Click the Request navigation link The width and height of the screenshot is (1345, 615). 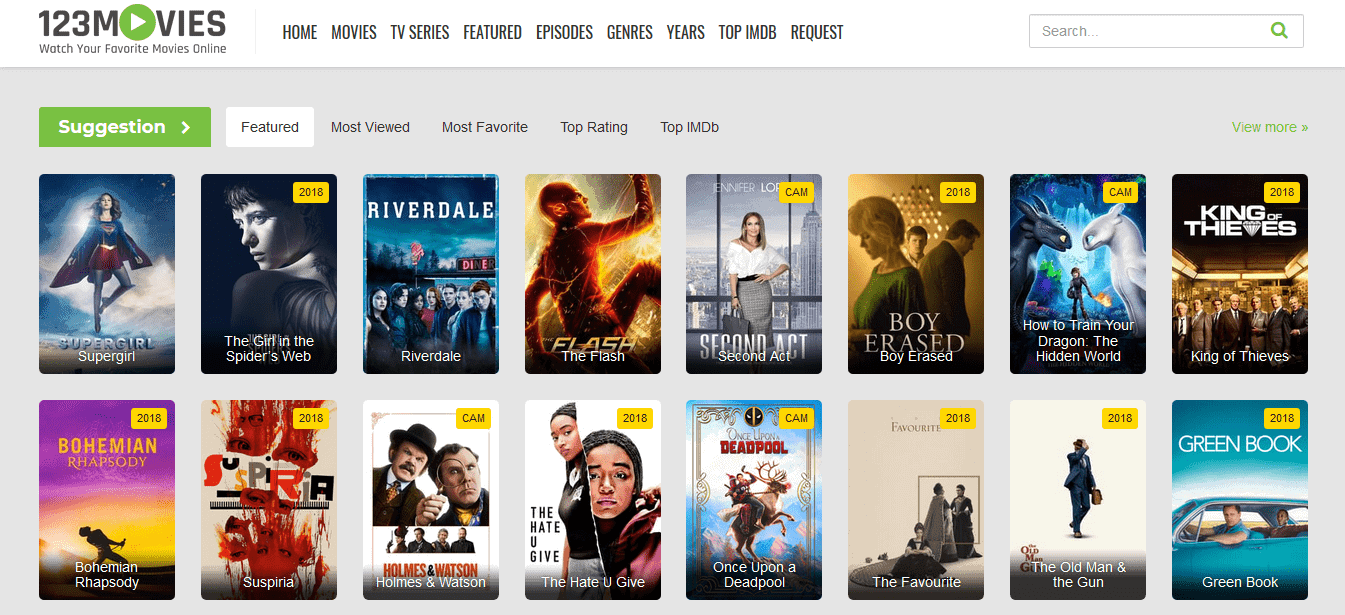pyautogui.click(x=817, y=32)
